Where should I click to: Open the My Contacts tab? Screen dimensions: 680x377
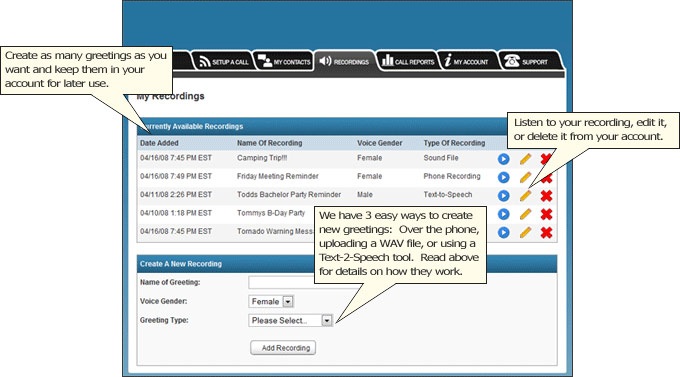(x=284, y=62)
